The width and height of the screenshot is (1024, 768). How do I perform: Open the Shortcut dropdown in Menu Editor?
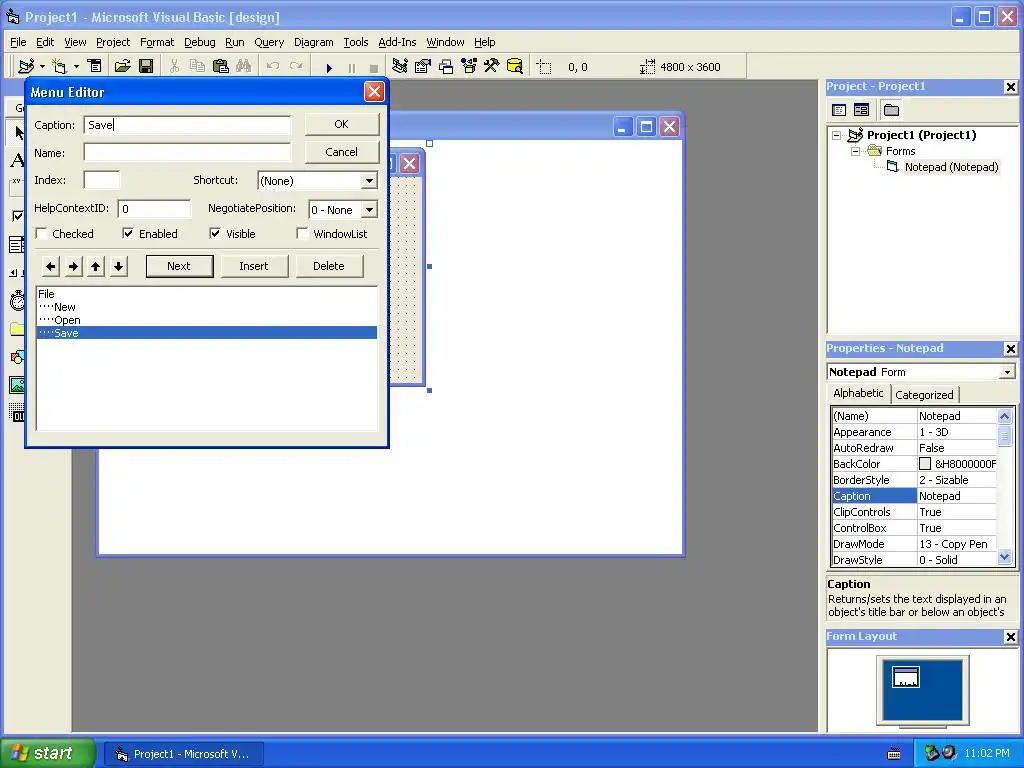369,181
